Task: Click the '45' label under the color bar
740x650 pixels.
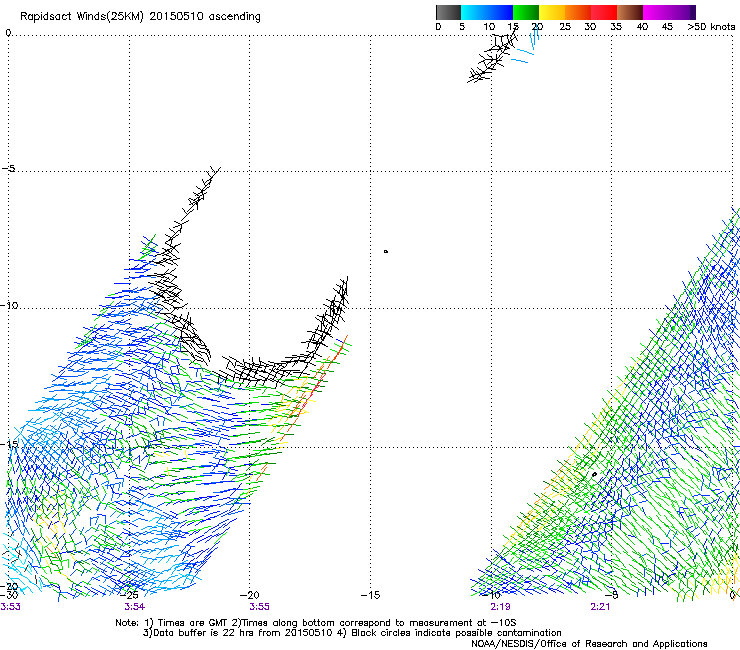Action: 667,27
